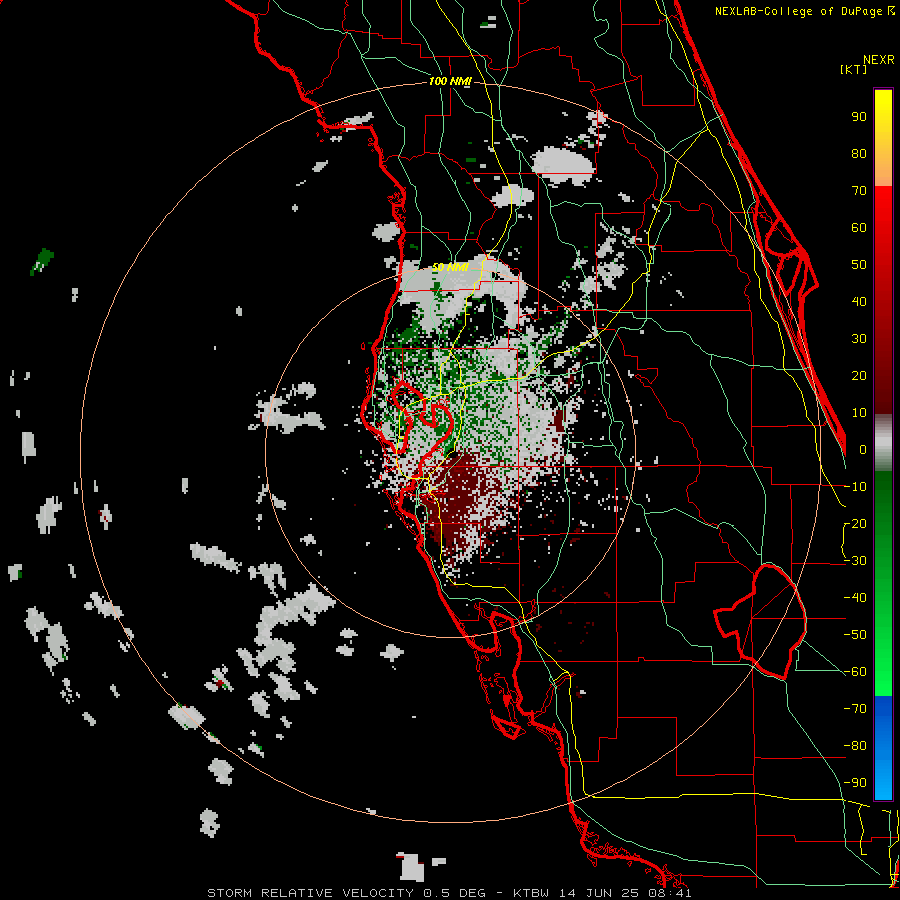Click the positive 70 scale value
Image resolution: width=900 pixels, height=900 pixels.
click(859, 191)
